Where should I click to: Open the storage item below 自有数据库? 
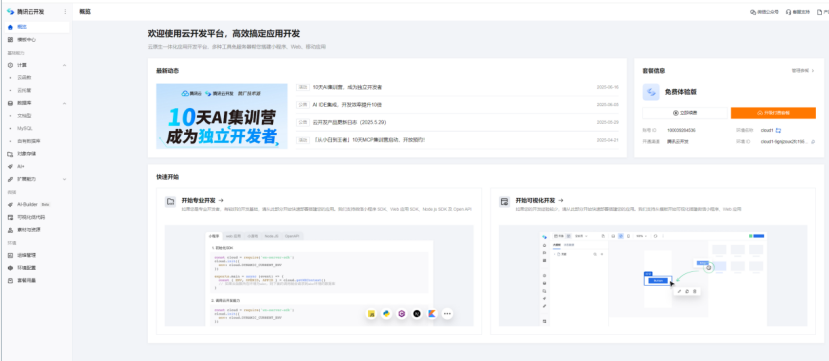click(36, 154)
